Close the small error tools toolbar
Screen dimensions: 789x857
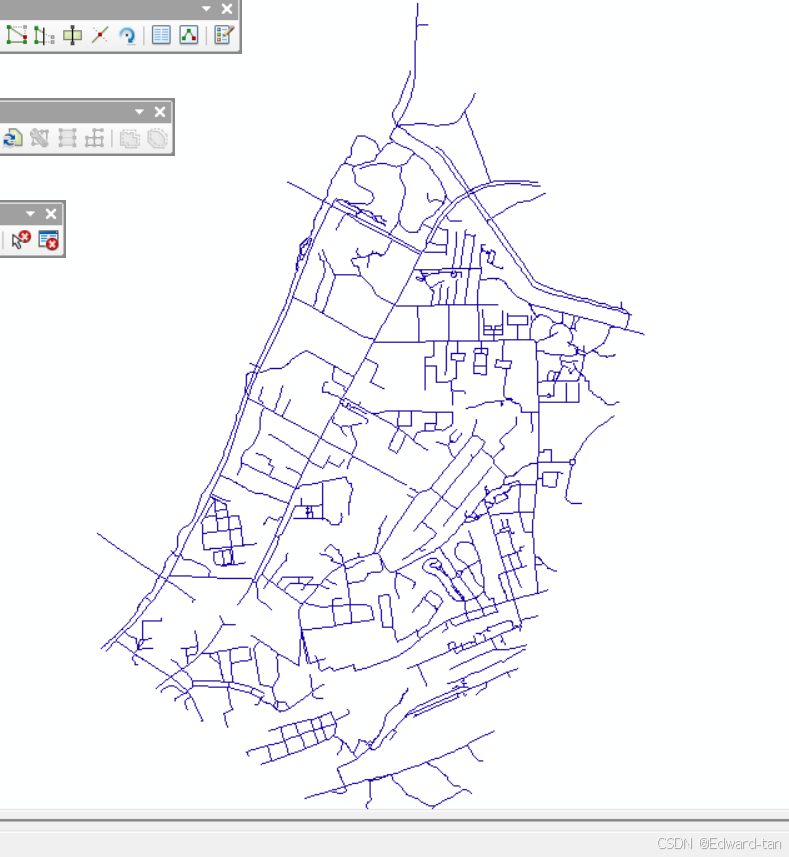(x=51, y=214)
